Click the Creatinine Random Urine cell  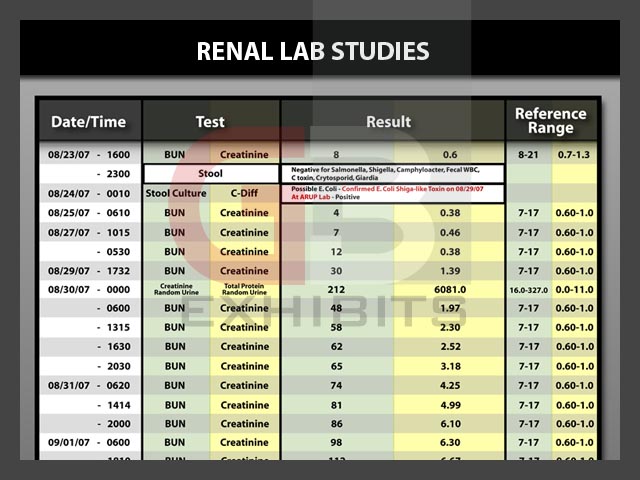[x=175, y=289]
